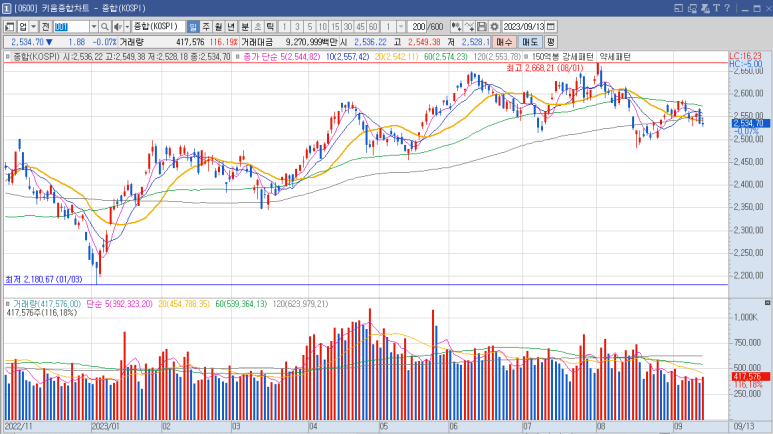Expand the dropdown beside the speaker icon
This screenshot has width=773, height=434.
(127, 27)
